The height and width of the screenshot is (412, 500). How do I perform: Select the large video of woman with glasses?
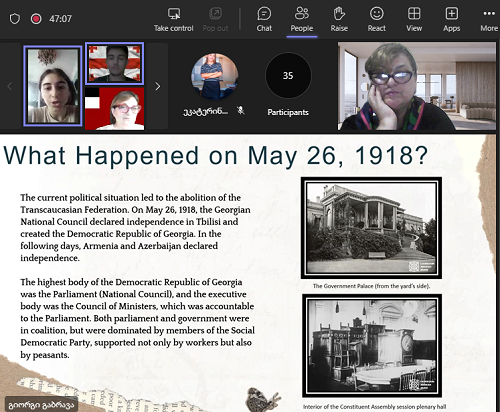(417, 86)
